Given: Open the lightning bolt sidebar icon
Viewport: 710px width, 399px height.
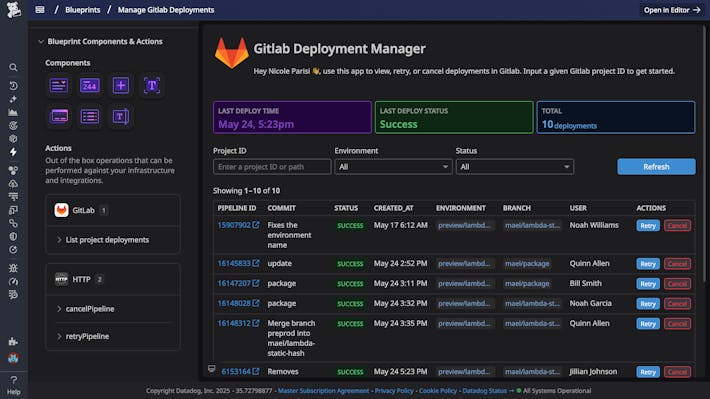Looking at the screenshot, I should [13, 152].
